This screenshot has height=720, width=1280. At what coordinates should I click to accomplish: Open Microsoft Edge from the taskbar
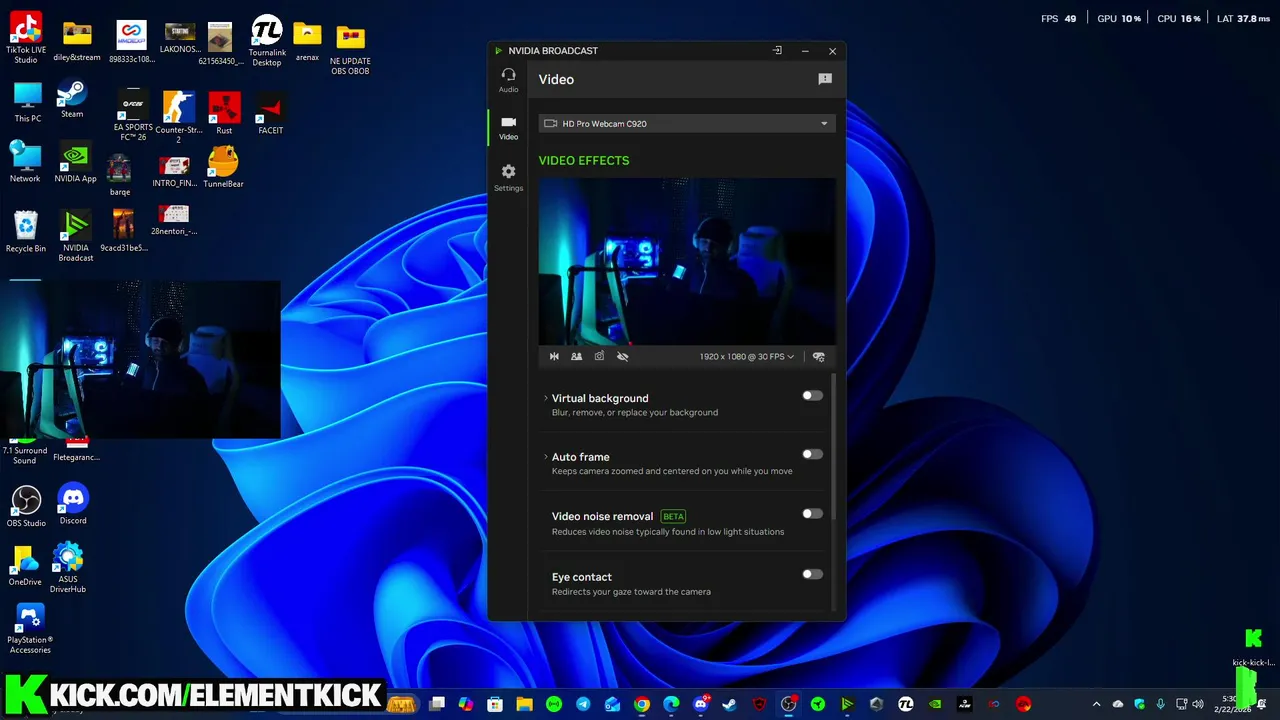(671, 704)
